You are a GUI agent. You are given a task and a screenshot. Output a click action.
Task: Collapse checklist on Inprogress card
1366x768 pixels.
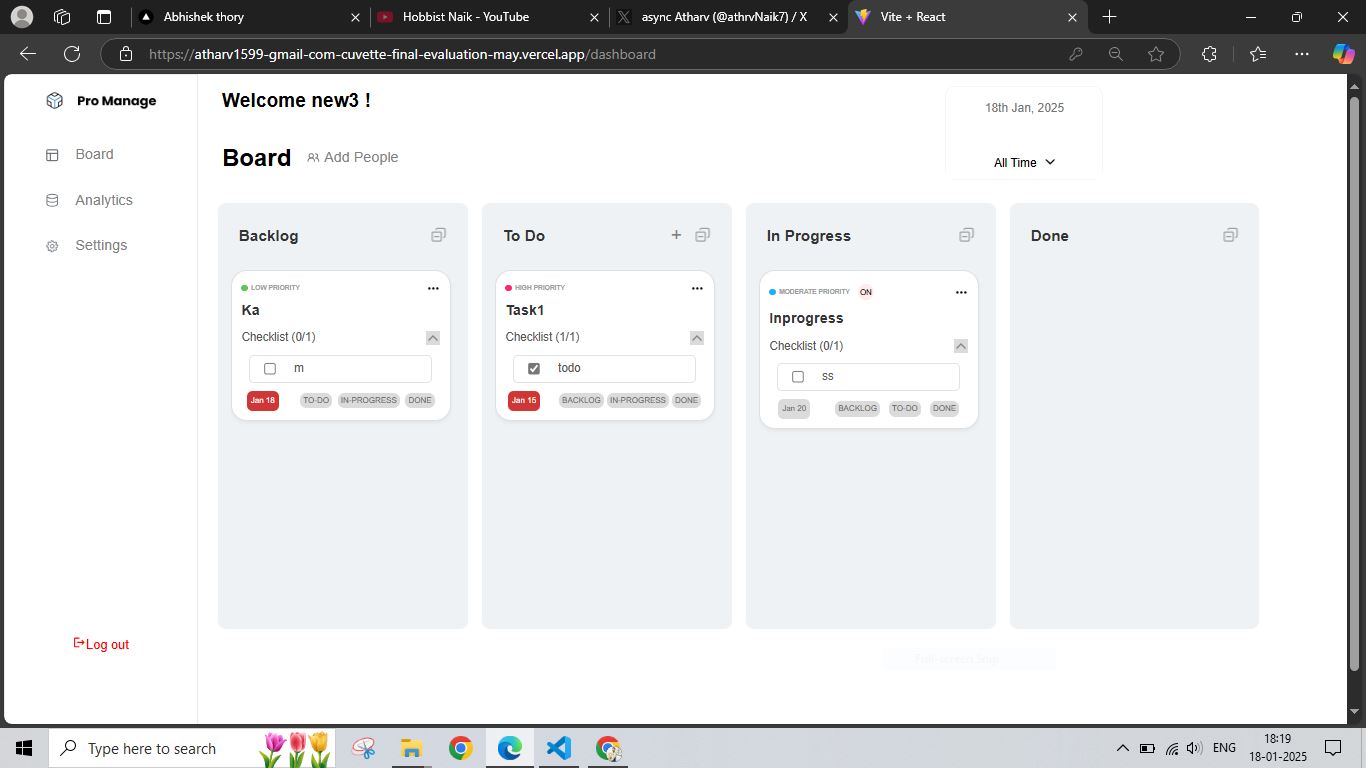click(x=961, y=346)
